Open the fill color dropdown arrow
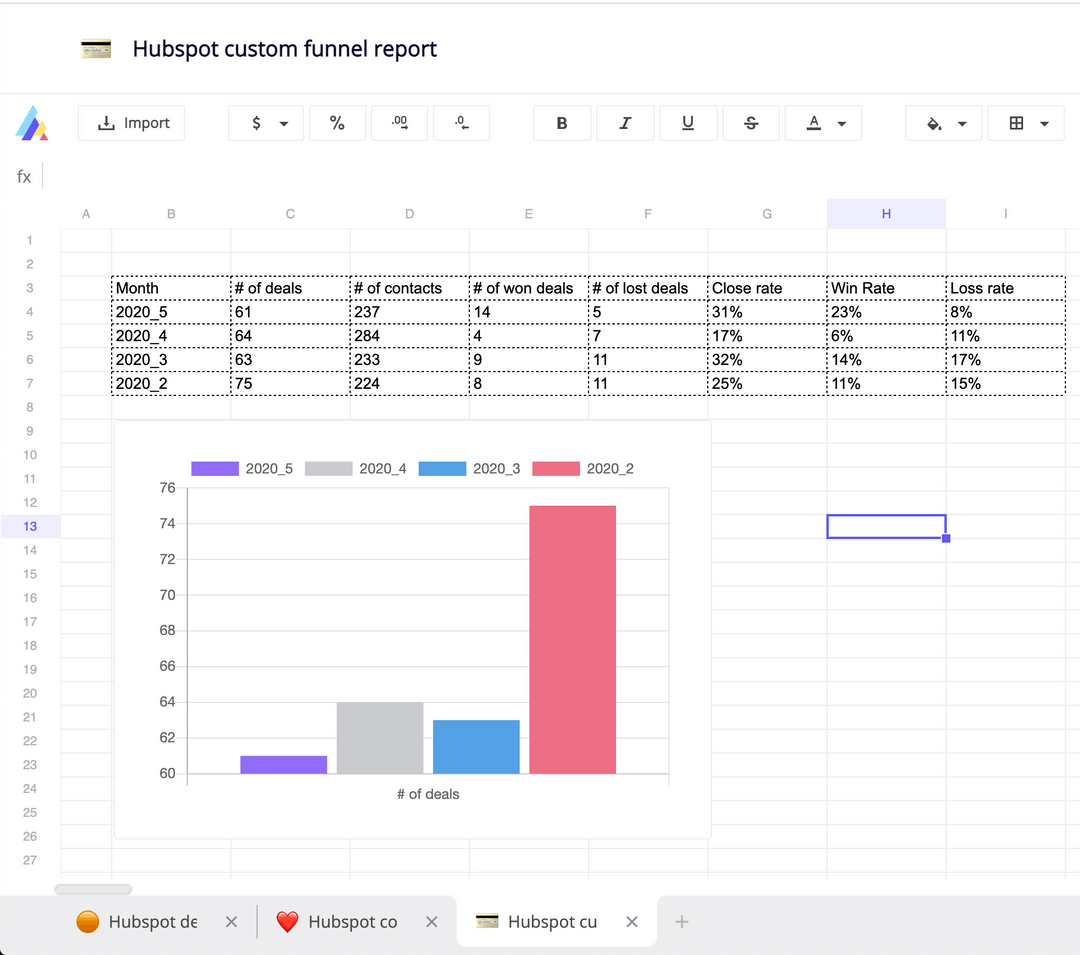Viewport: 1080px width, 955px height. [x=961, y=122]
